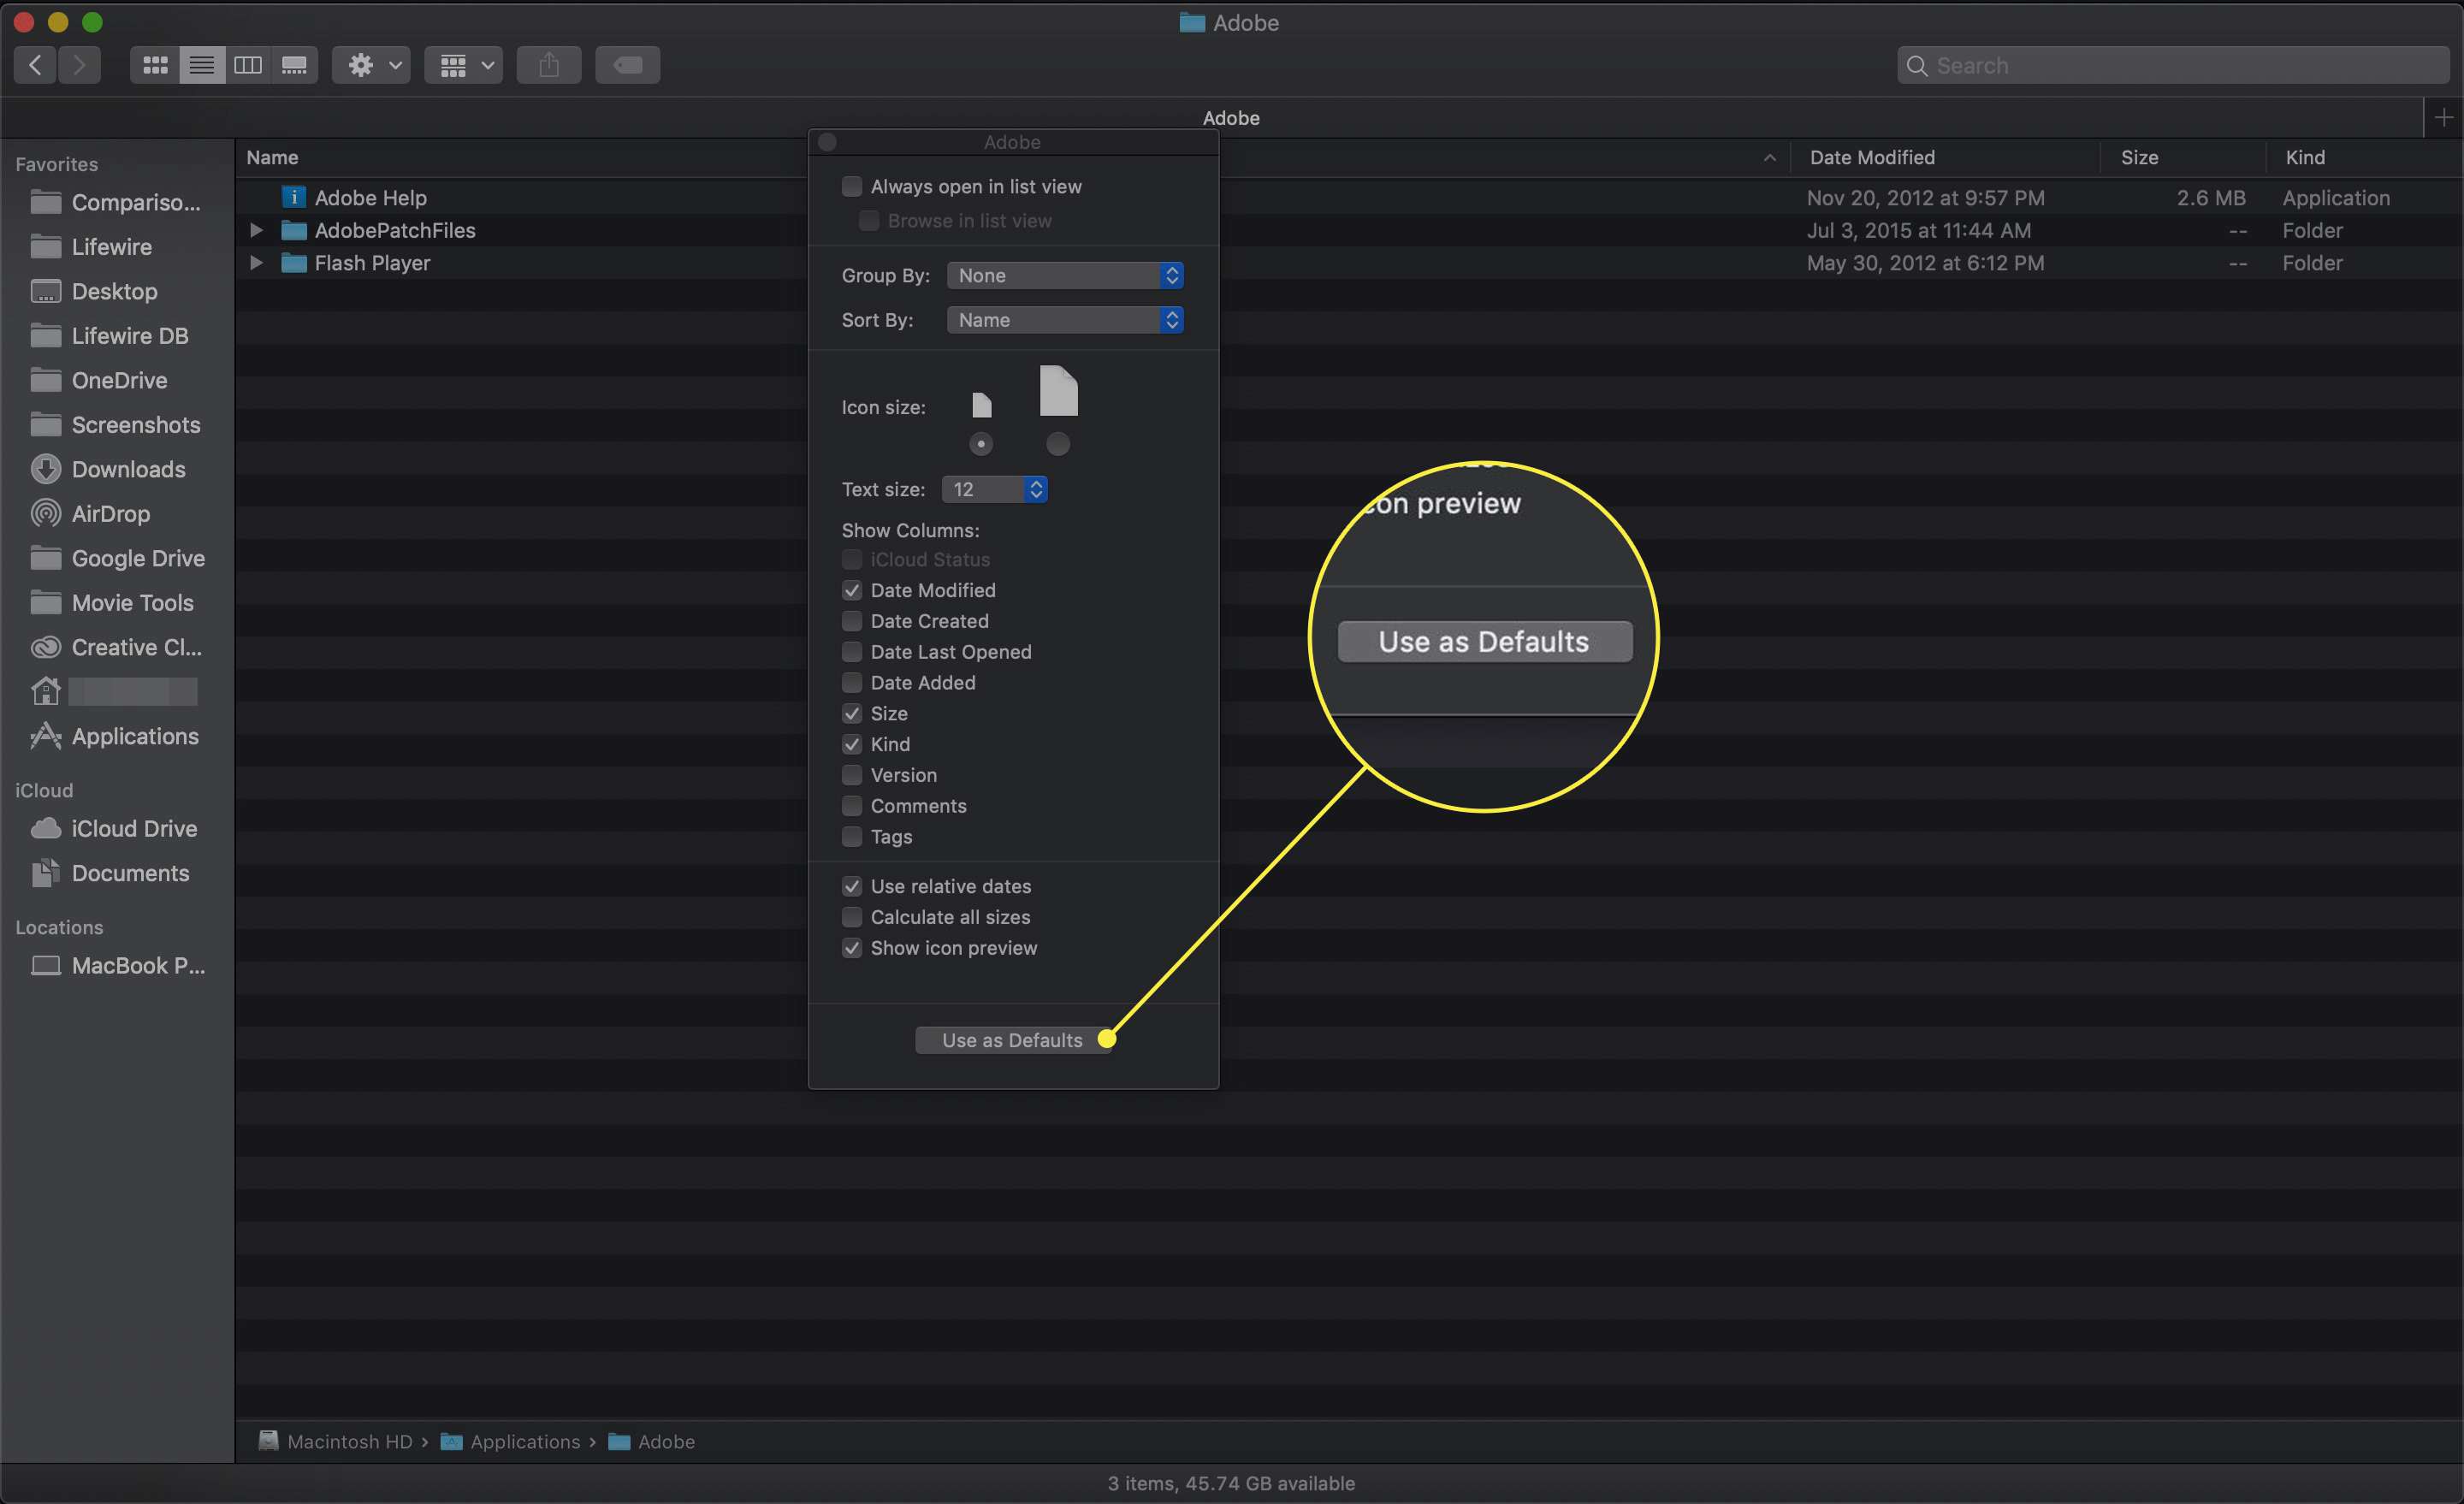Viewport: 2464px width, 1504px height.
Task: Click the Flash Player folder
Action: click(x=371, y=260)
